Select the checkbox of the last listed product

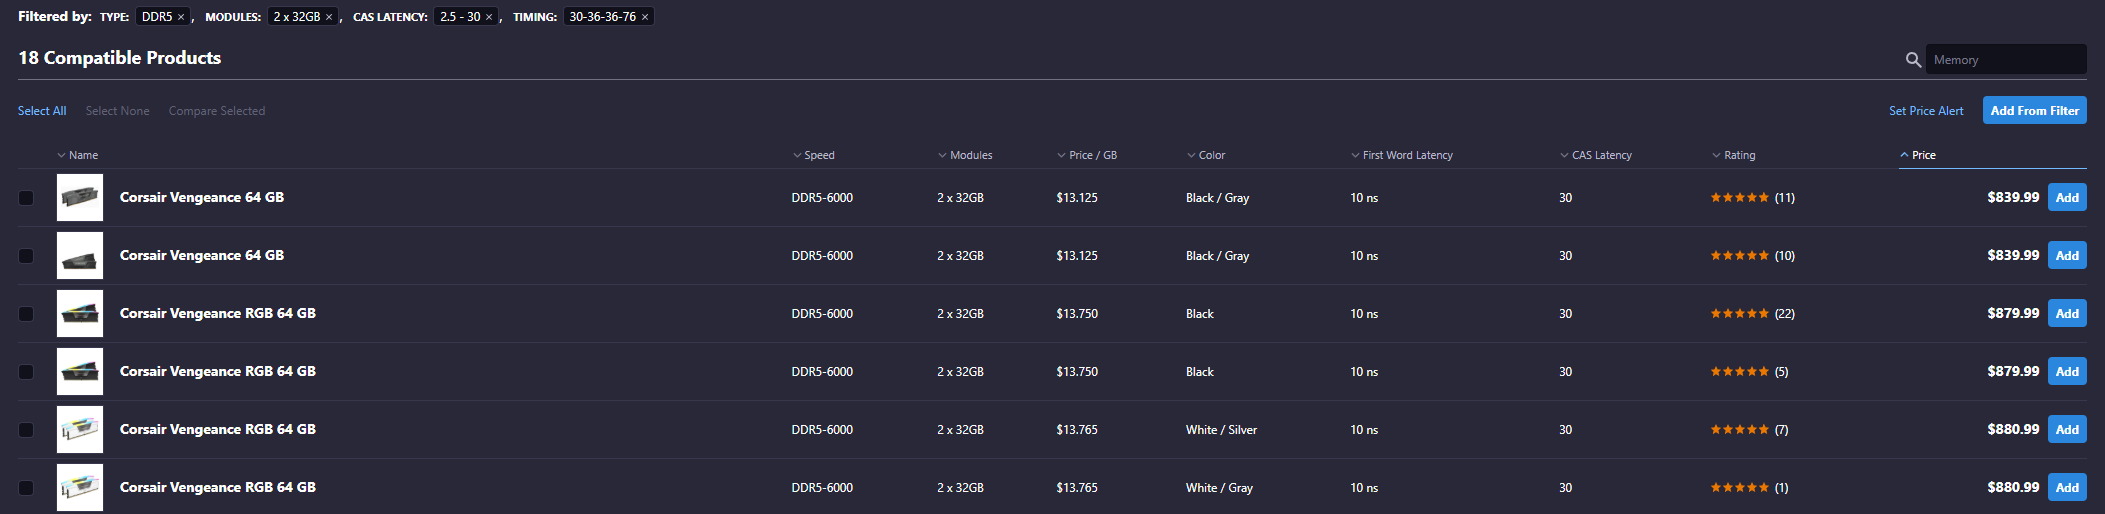tap(26, 488)
